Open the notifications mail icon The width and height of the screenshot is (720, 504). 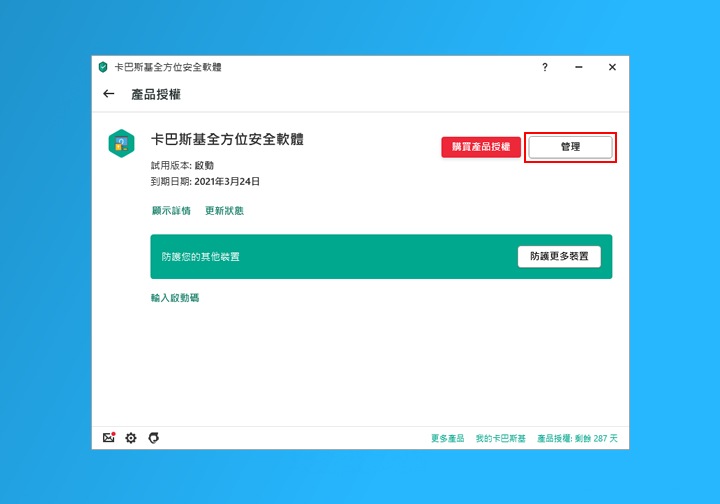pos(109,438)
